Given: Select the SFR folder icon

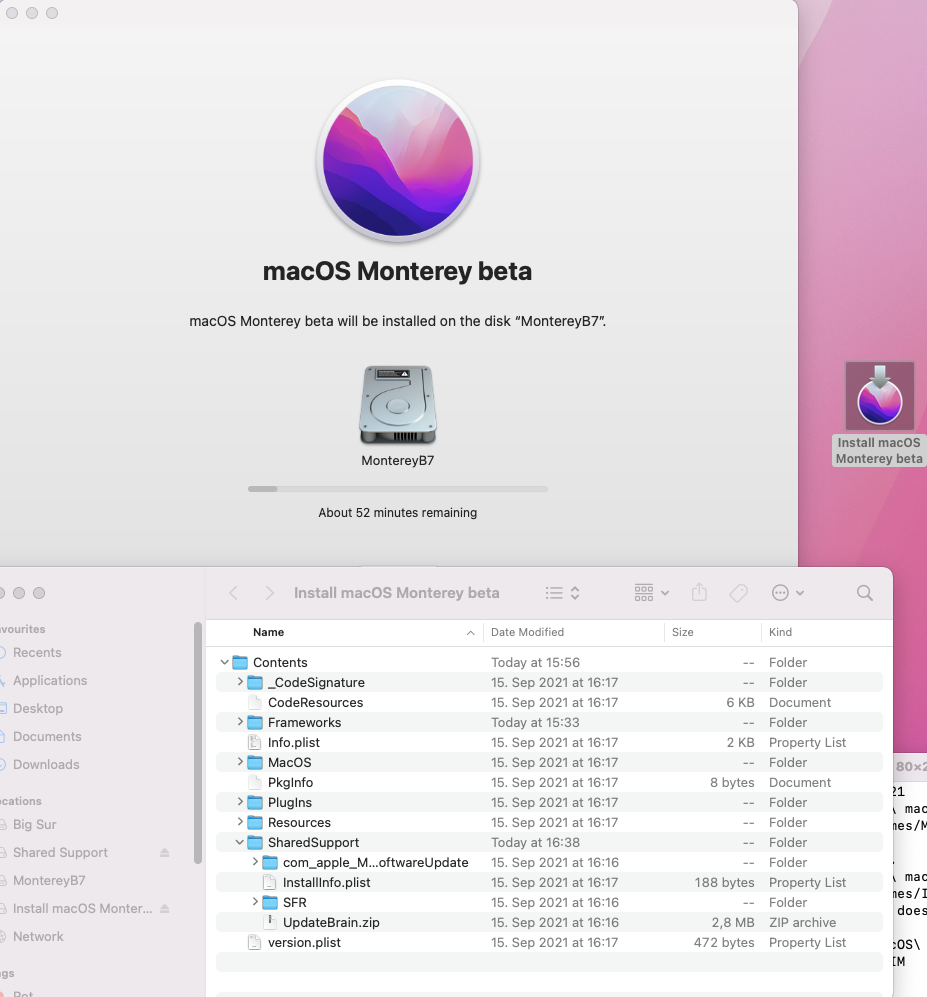Looking at the screenshot, I should click(270, 902).
